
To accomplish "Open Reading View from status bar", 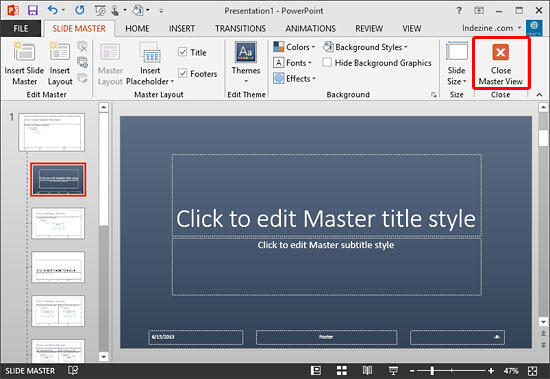I will click(x=367, y=371).
